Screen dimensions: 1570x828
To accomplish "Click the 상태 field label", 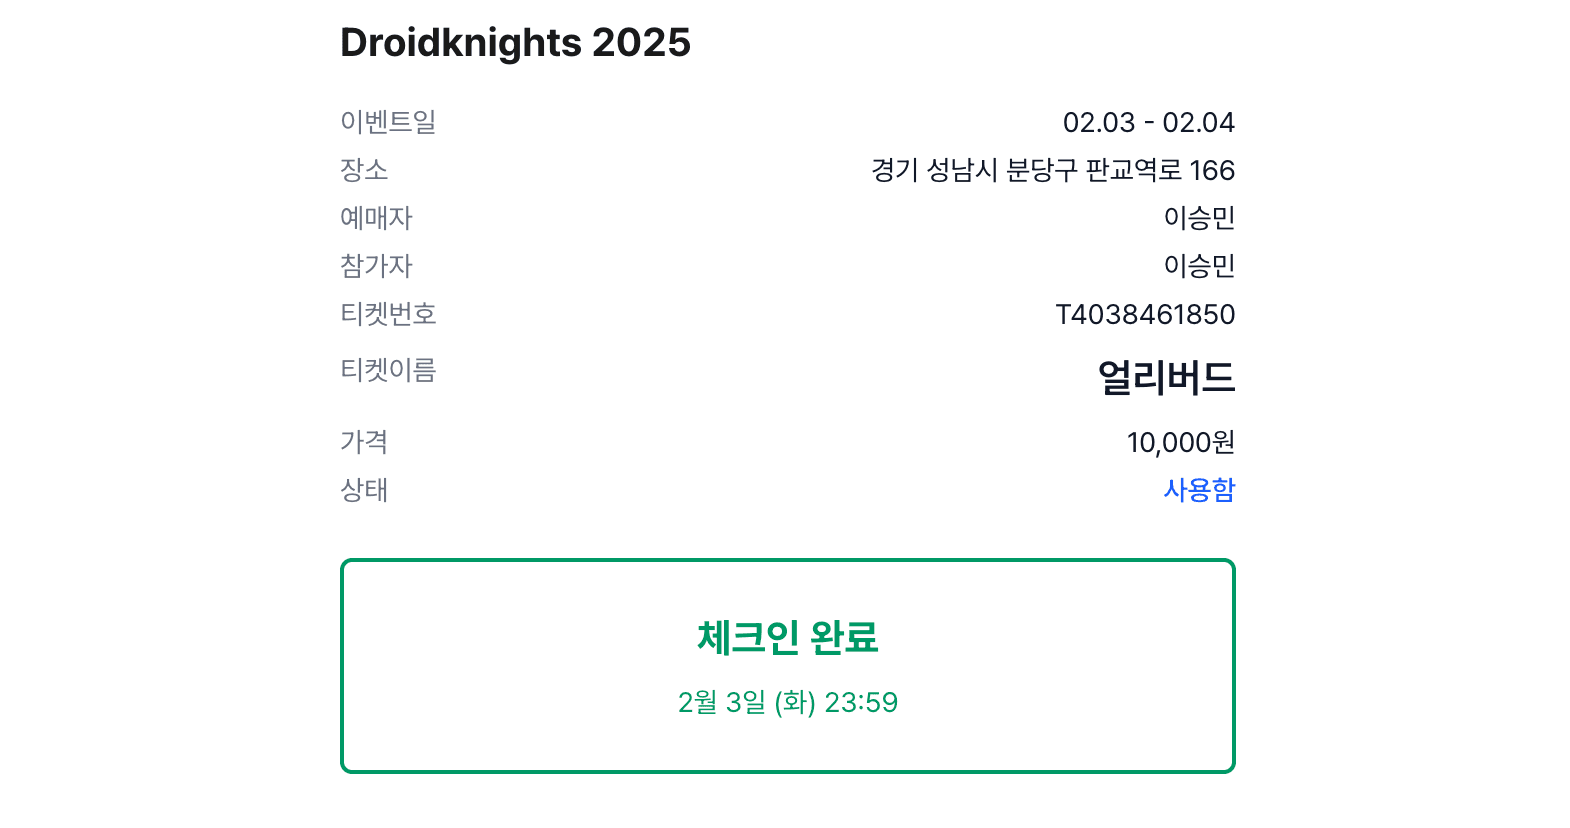I will [x=364, y=490].
